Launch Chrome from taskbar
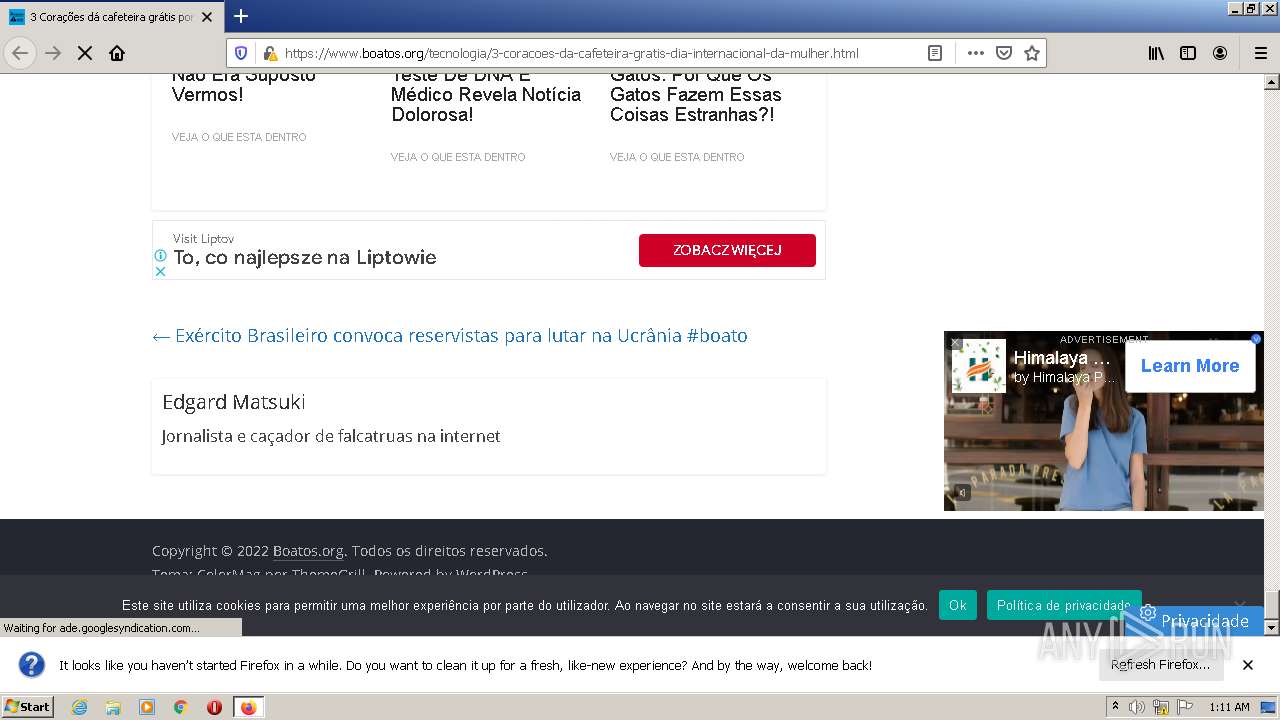Screen dimensions: 1280x720 click(x=181, y=707)
